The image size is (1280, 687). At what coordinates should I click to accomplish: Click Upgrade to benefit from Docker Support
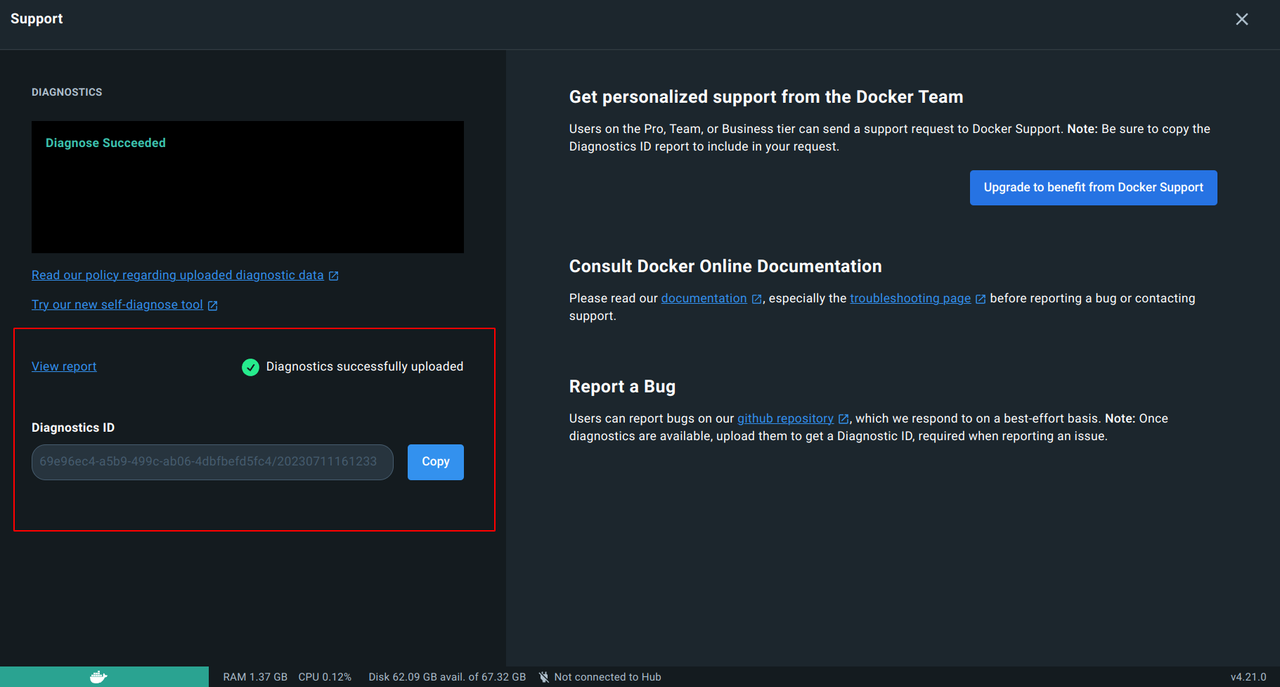[x=1093, y=187]
